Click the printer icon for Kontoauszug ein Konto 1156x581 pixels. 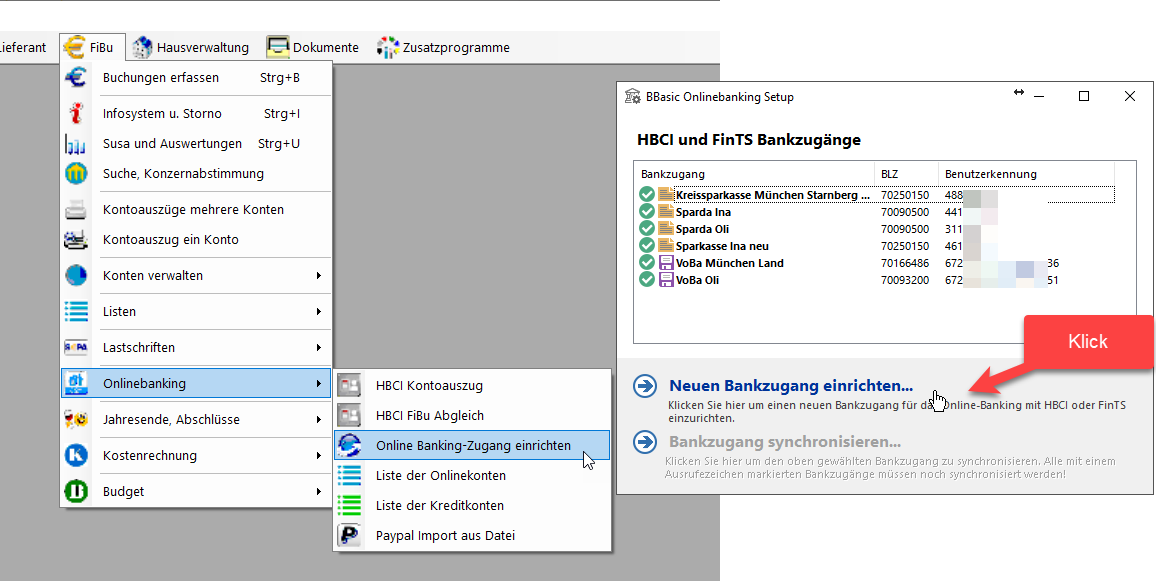(76, 240)
